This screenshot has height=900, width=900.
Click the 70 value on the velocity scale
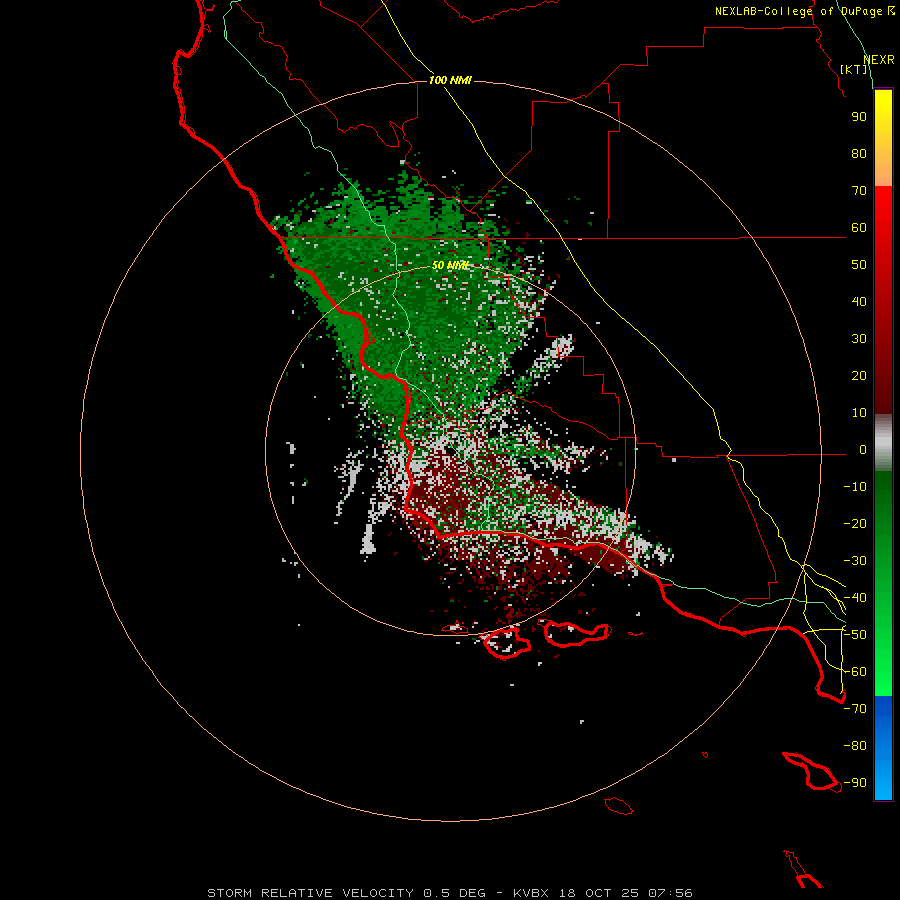click(x=859, y=191)
